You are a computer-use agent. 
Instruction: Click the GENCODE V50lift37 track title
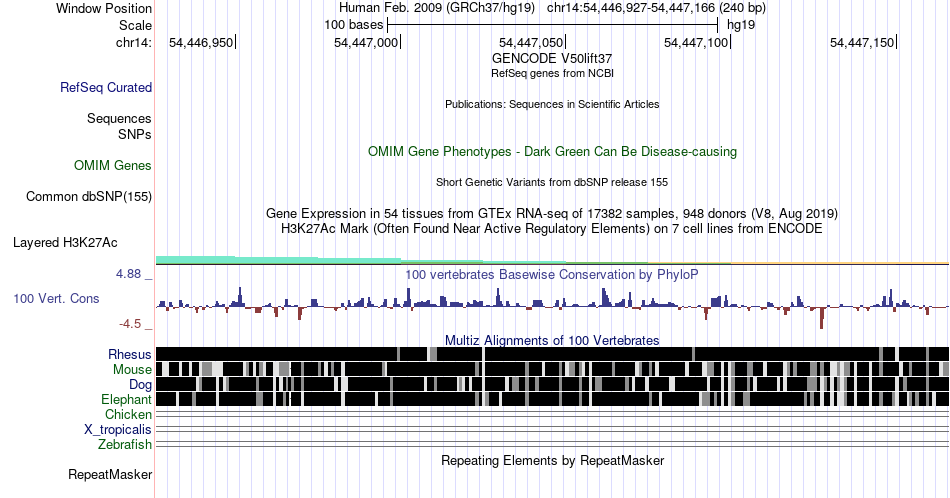click(552, 59)
